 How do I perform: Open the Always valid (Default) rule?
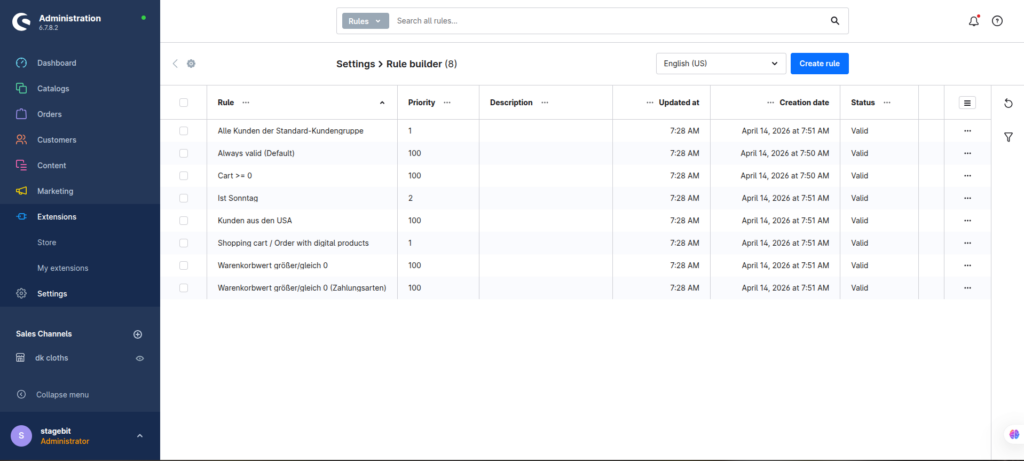[x=256, y=153]
